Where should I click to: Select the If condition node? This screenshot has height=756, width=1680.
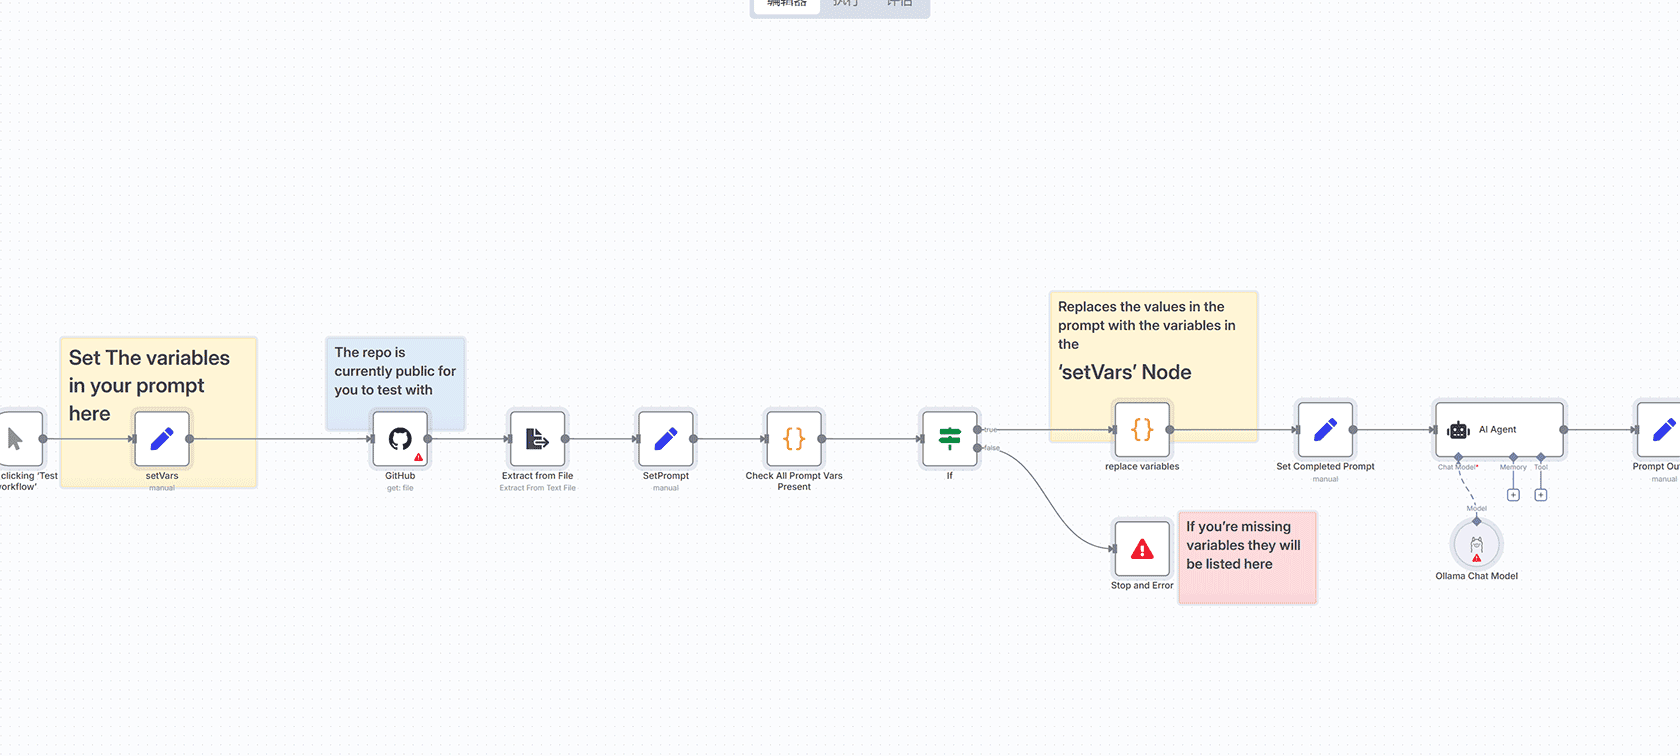(949, 439)
